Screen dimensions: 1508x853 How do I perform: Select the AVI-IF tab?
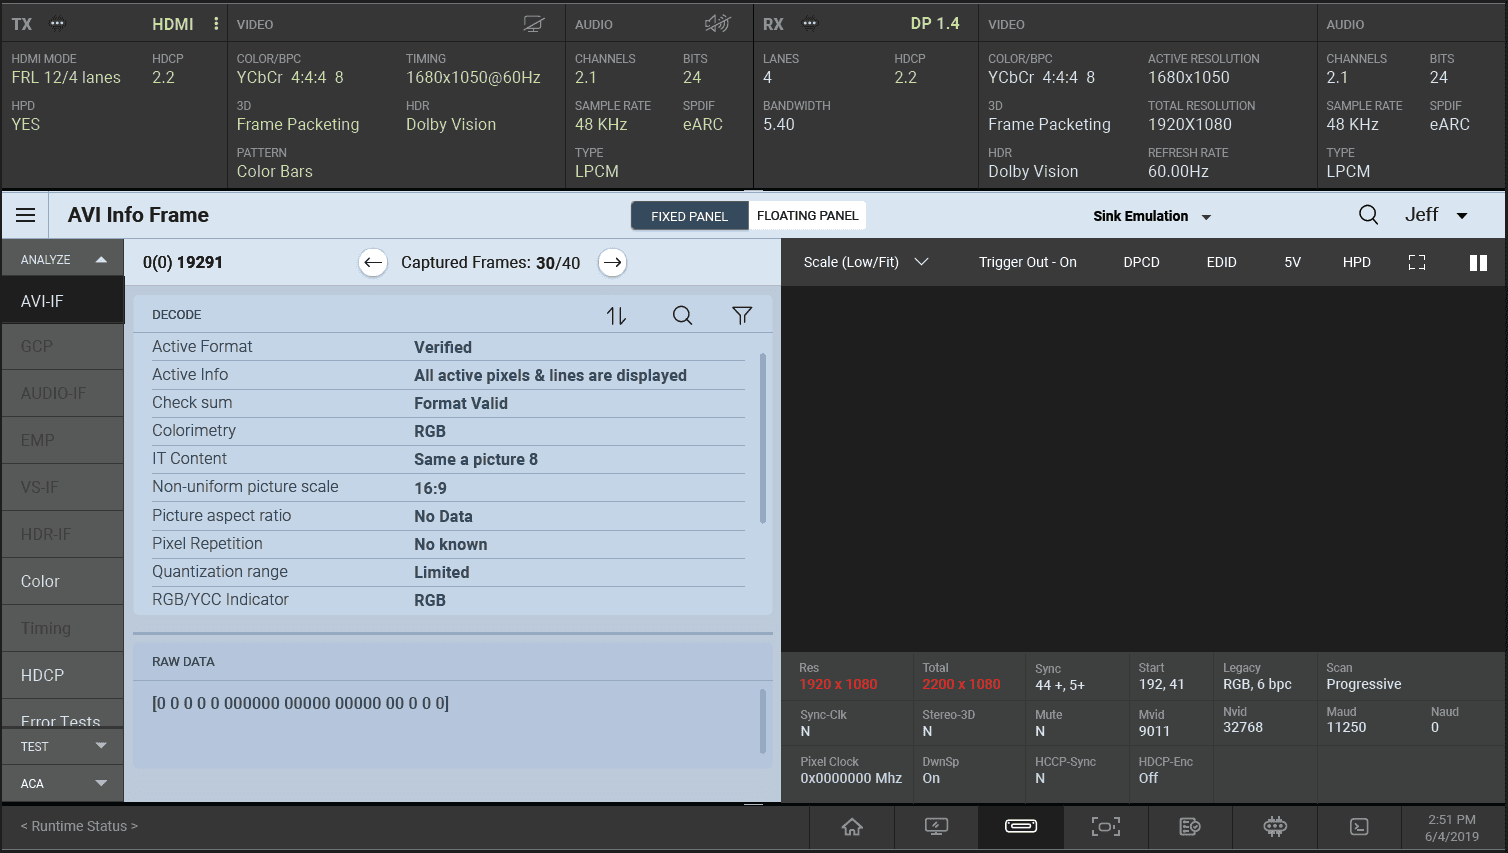62,301
